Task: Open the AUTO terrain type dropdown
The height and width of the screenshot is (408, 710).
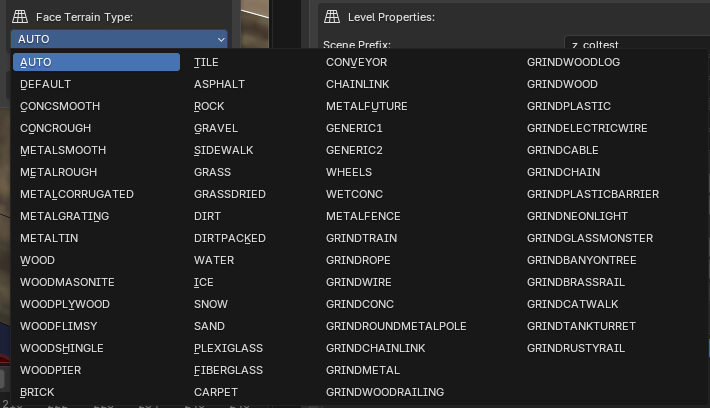Action: tap(119, 39)
